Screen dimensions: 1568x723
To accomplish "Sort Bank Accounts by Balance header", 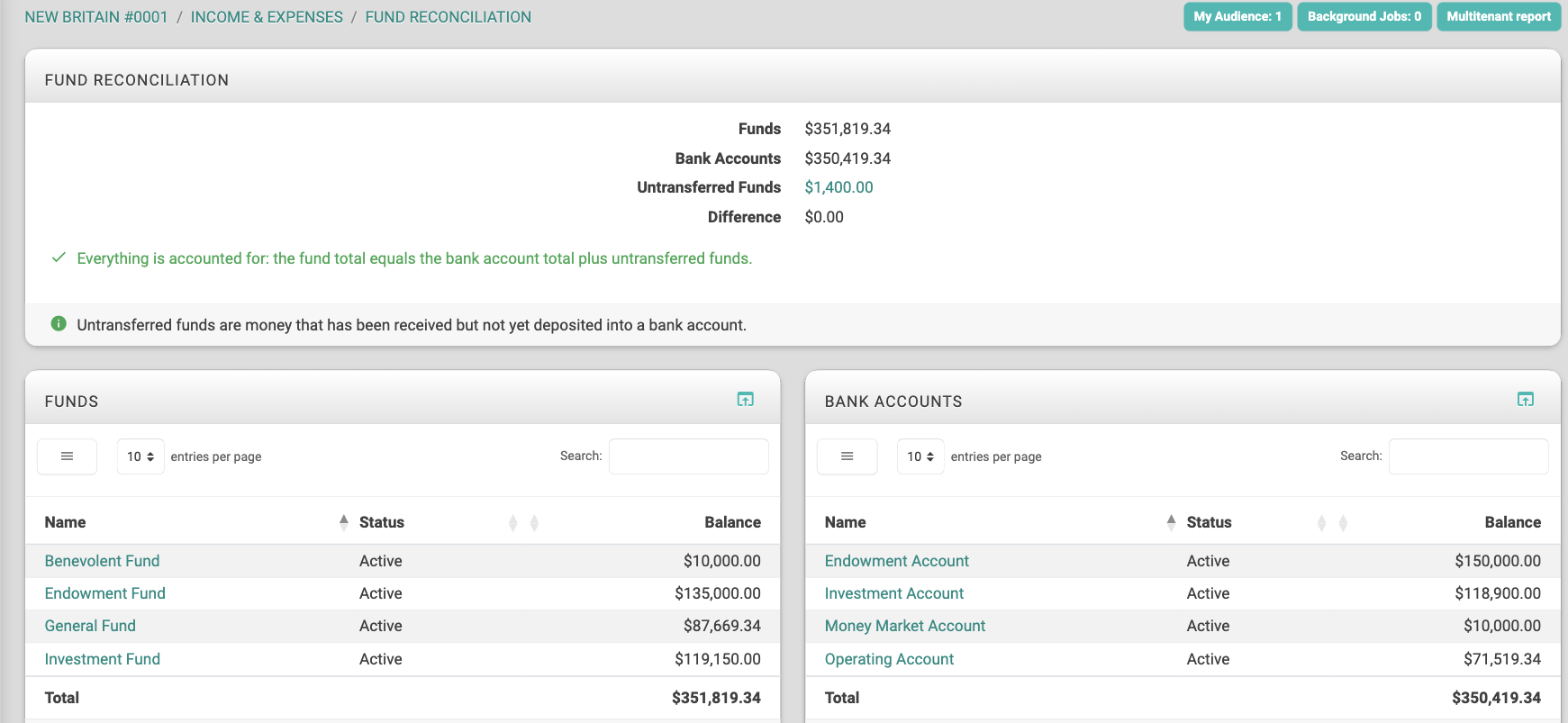I will pyautogui.click(x=1513, y=522).
